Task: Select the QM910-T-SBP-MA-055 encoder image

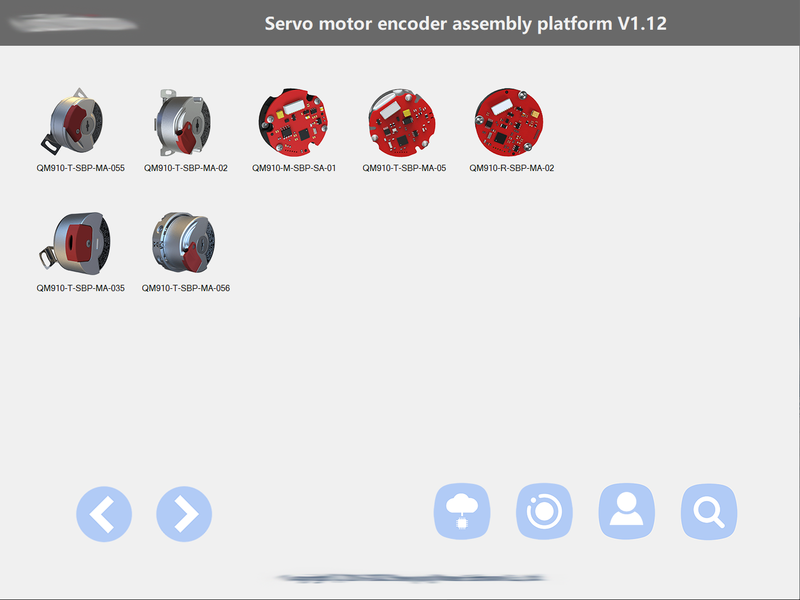Action: 73,120
